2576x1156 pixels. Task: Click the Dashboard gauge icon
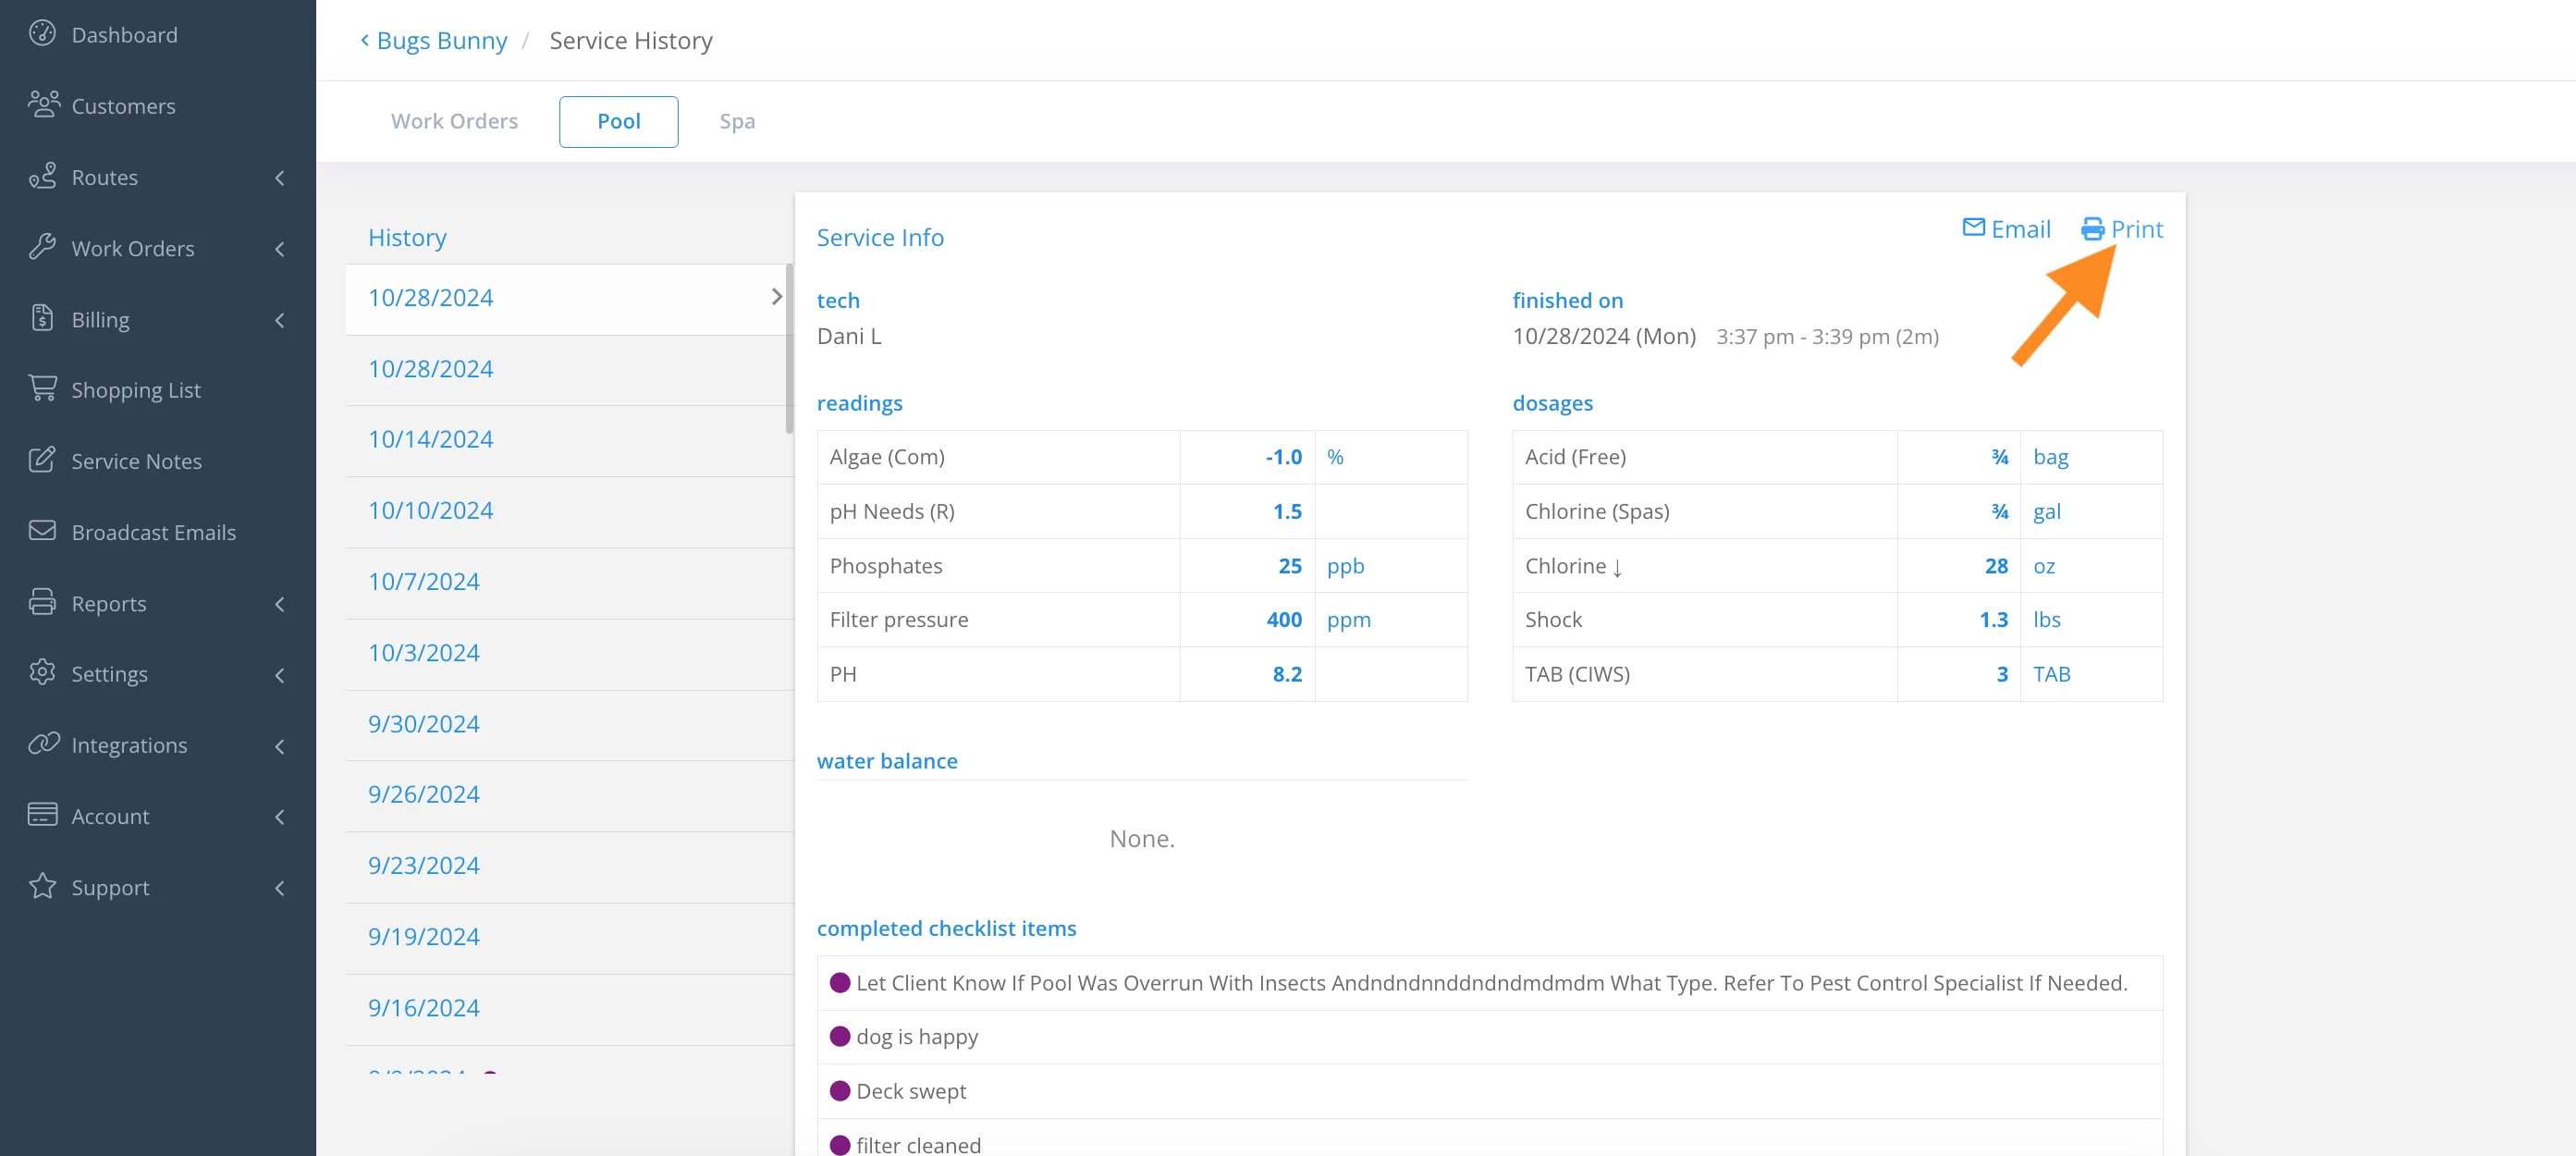click(x=42, y=34)
